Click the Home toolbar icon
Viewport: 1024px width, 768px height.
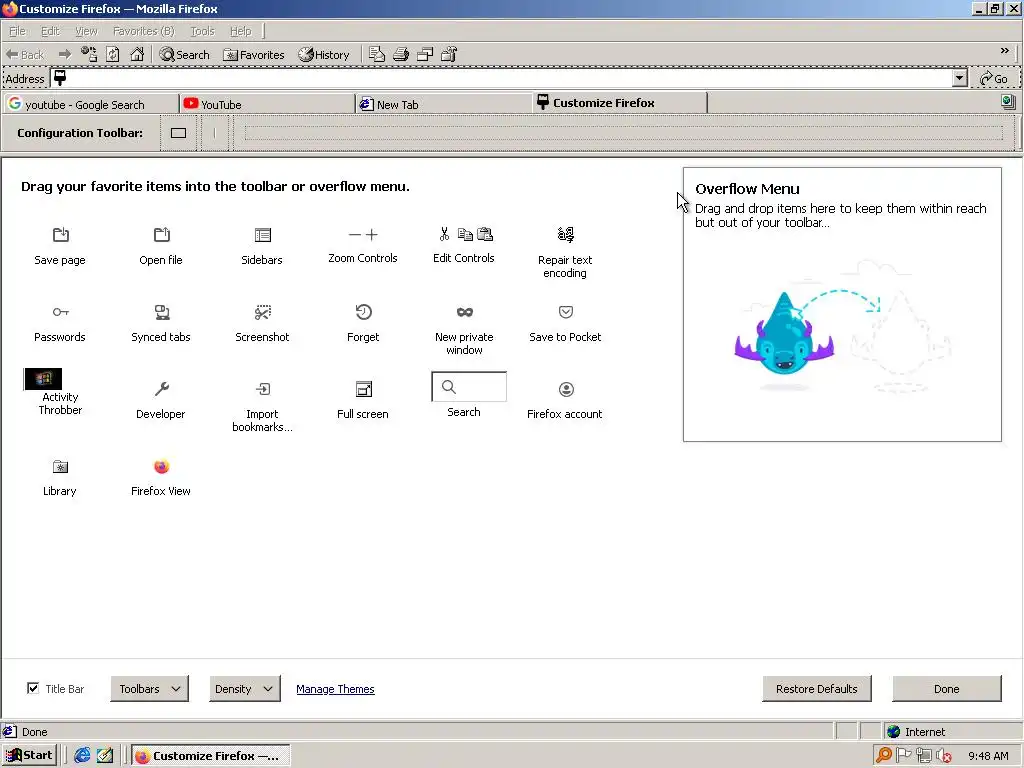click(x=137, y=54)
